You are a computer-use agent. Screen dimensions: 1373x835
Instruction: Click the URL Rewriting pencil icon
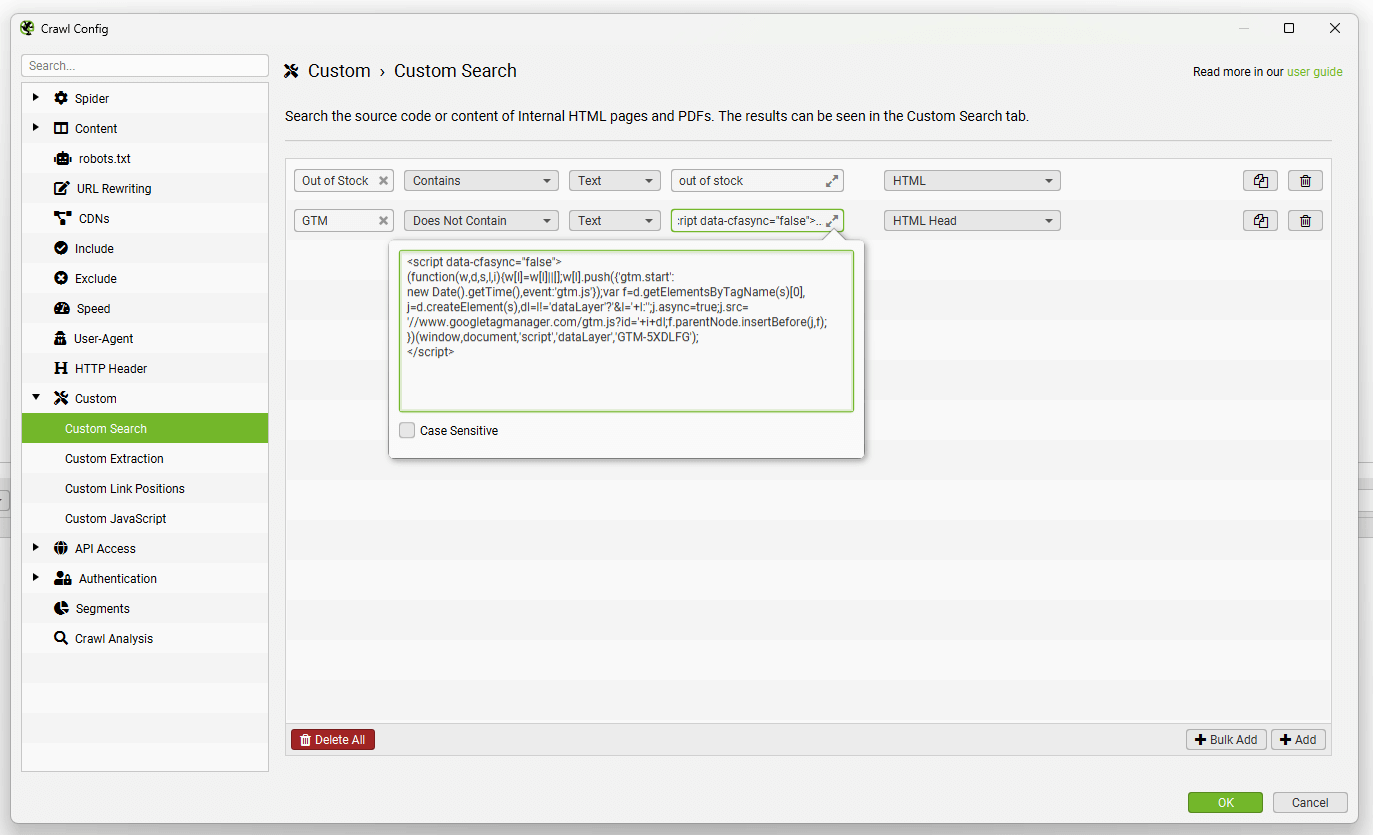coord(61,188)
